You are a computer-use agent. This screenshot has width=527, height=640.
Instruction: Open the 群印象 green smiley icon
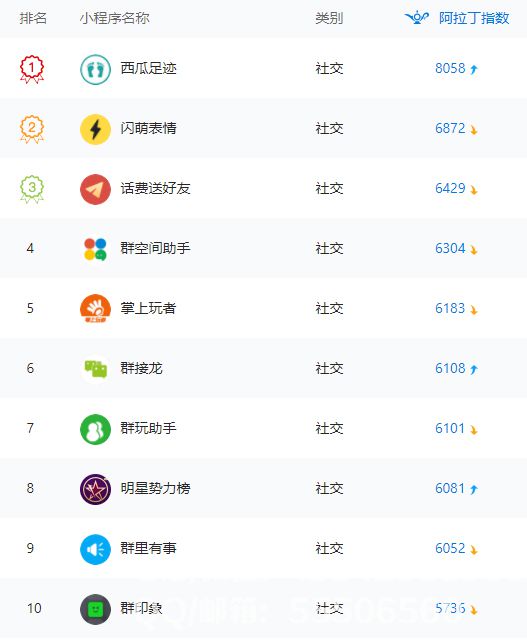95,609
